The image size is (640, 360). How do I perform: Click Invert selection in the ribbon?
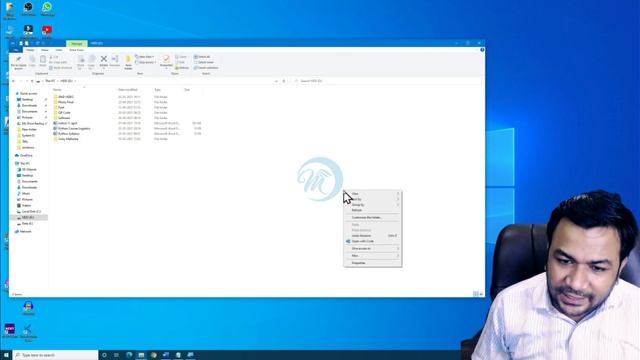pos(206,68)
